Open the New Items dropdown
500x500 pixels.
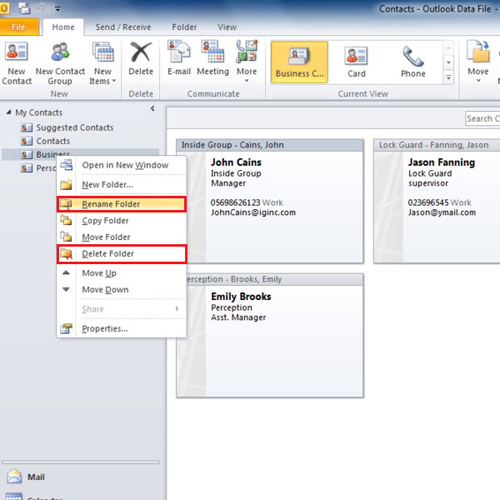[103, 63]
